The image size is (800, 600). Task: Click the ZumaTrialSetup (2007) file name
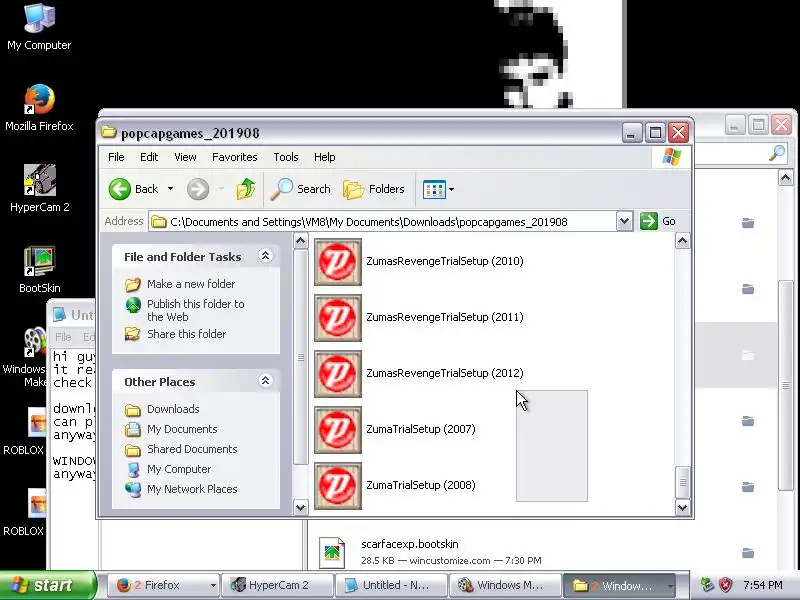tap(420, 429)
